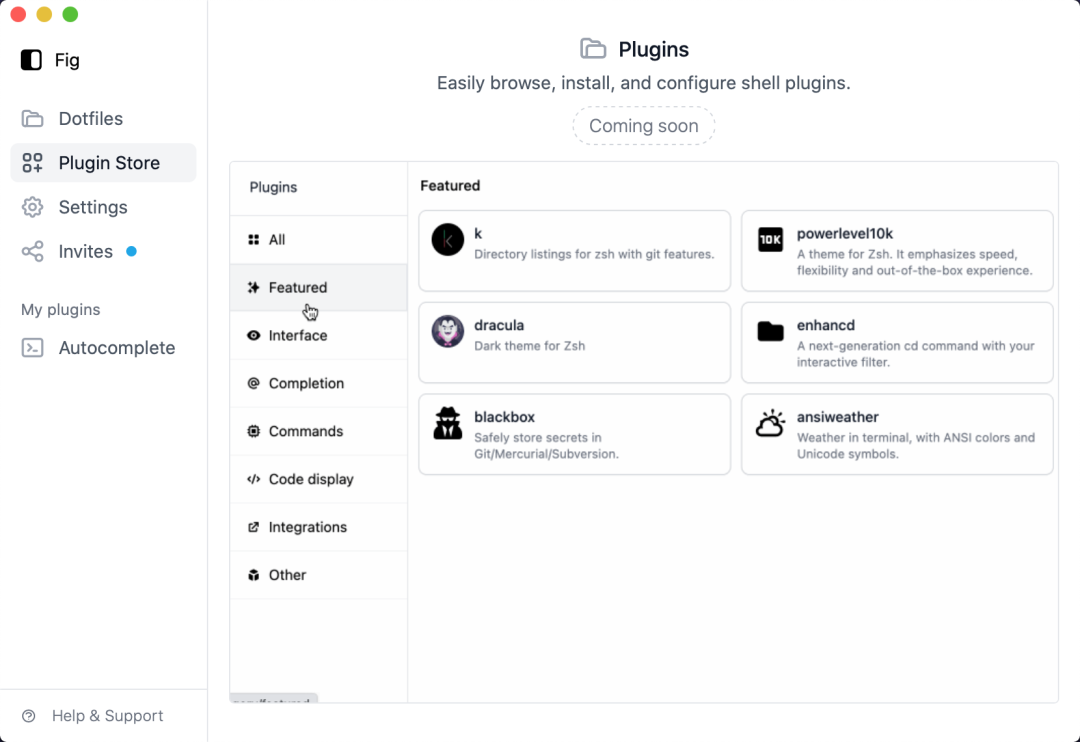
Task: Open Help & Support link
Action: (x=107, y=716)
